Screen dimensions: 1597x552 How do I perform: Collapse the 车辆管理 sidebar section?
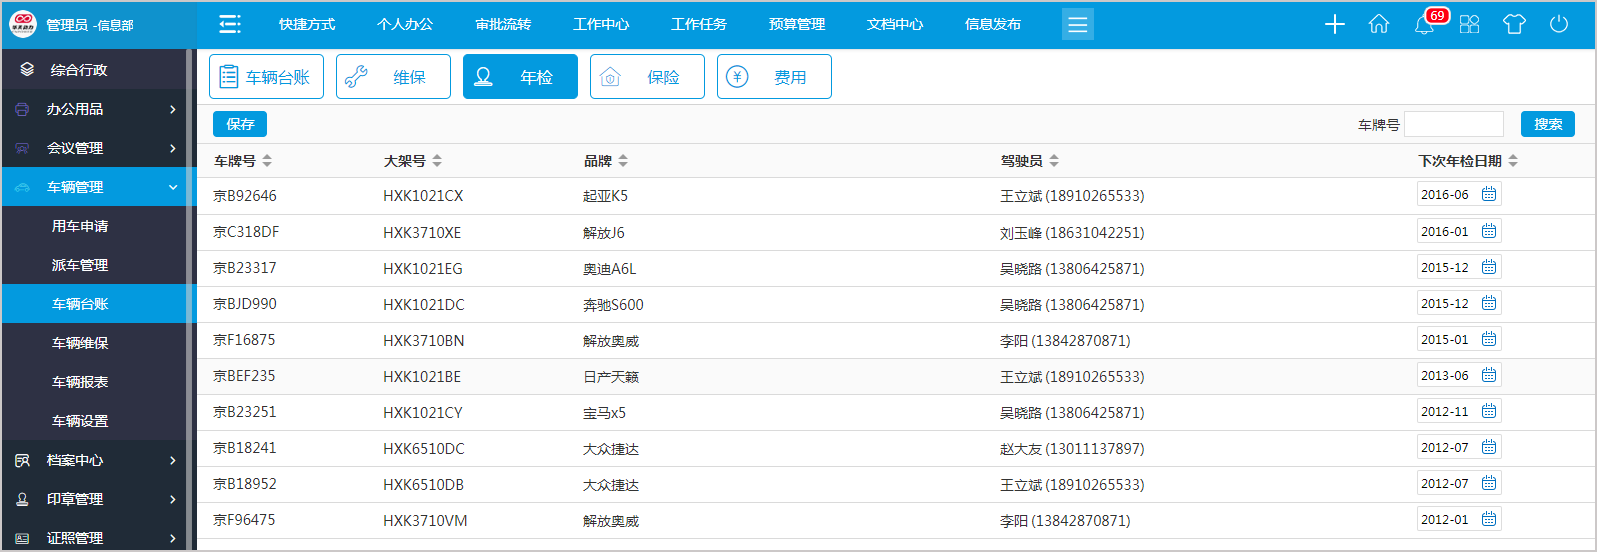(x=98, y=187)
